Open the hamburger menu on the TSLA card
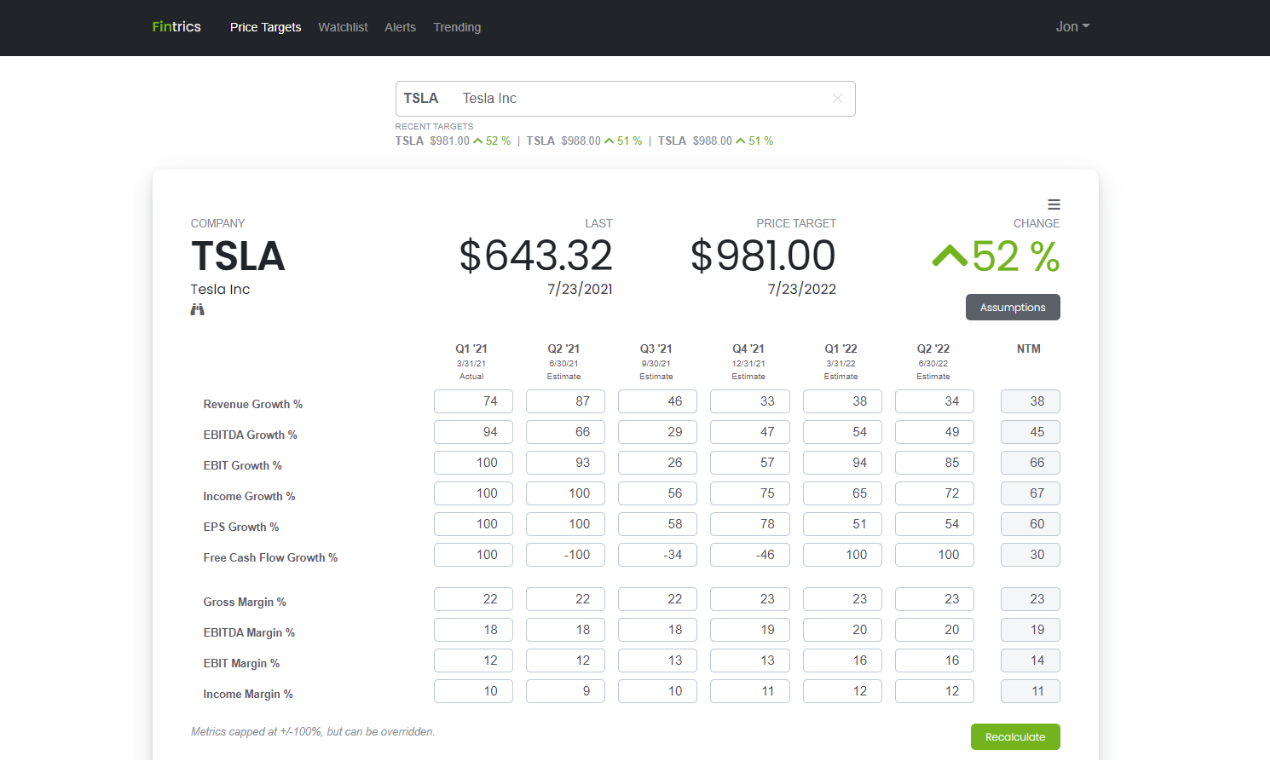The height and width of the screenshot is (760, 1270). 1053,204
